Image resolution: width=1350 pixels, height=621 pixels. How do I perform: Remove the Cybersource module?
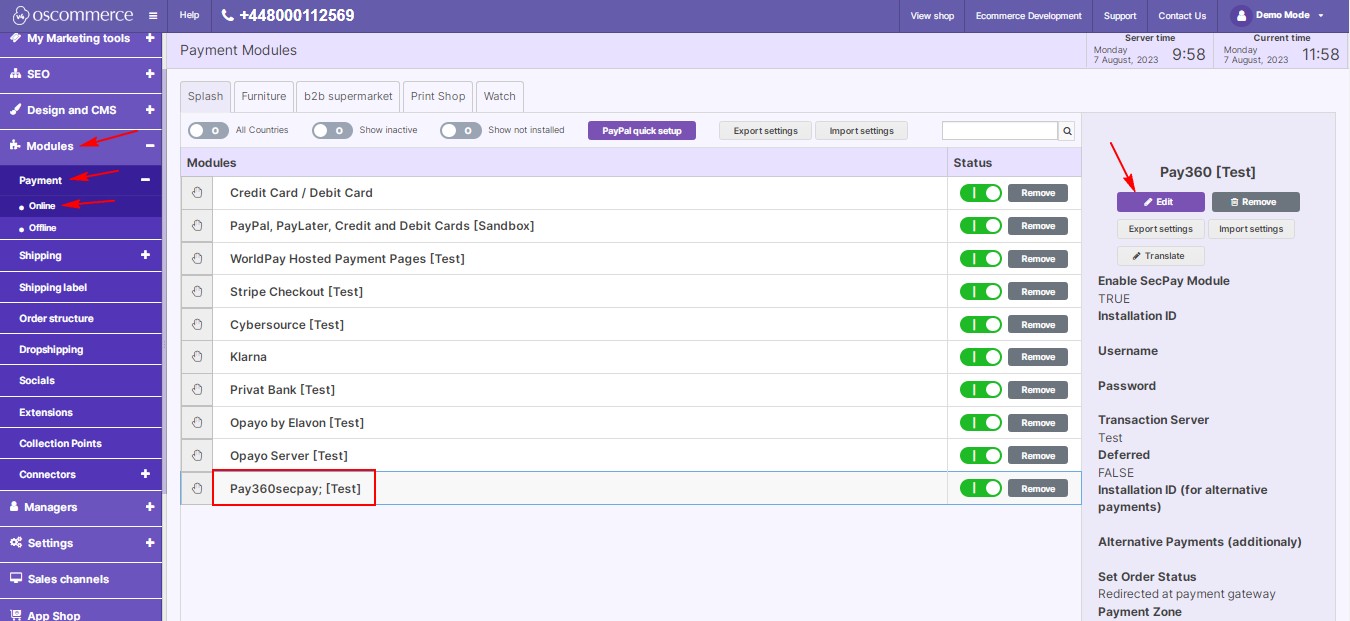(1038, 325)
